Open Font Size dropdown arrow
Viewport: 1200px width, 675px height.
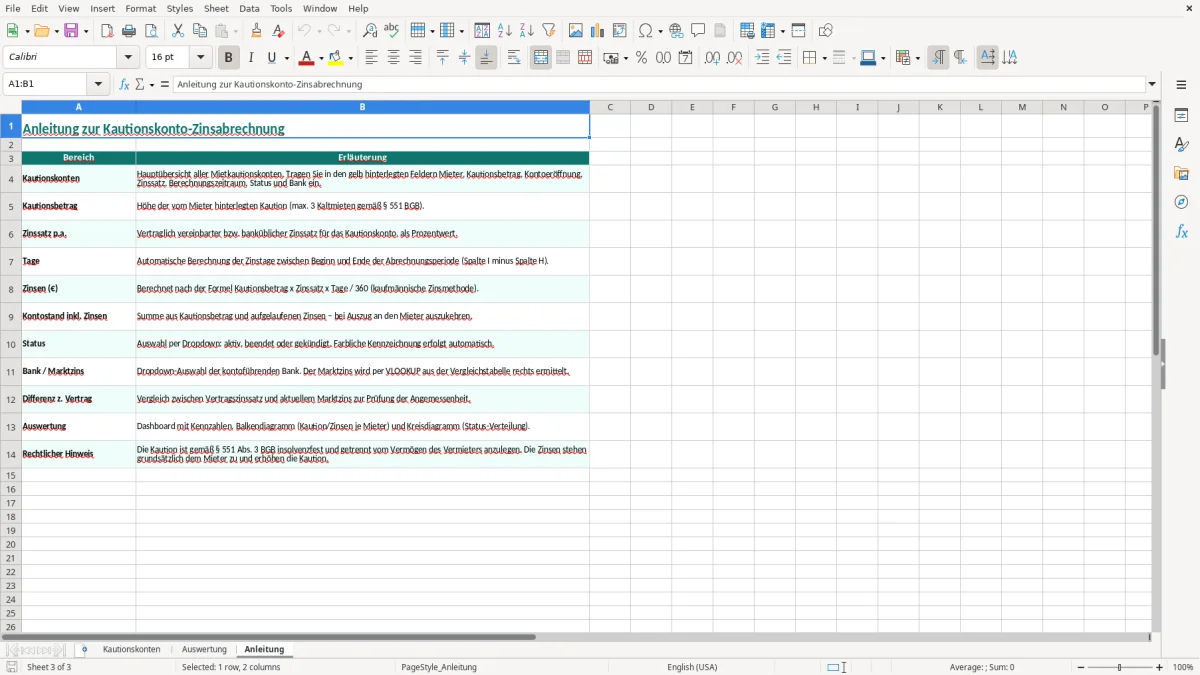(201, 58)
